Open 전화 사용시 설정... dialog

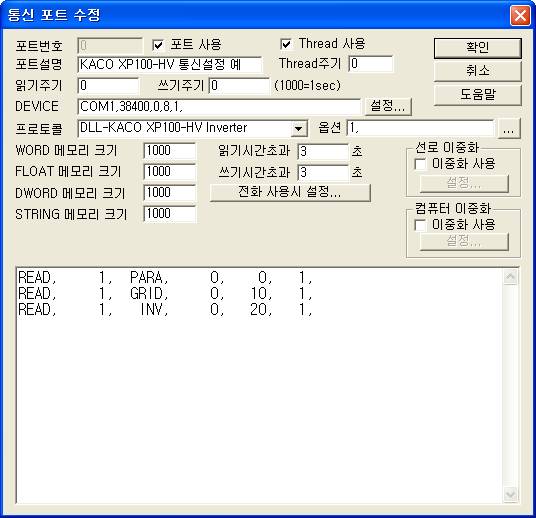(290, 192)
